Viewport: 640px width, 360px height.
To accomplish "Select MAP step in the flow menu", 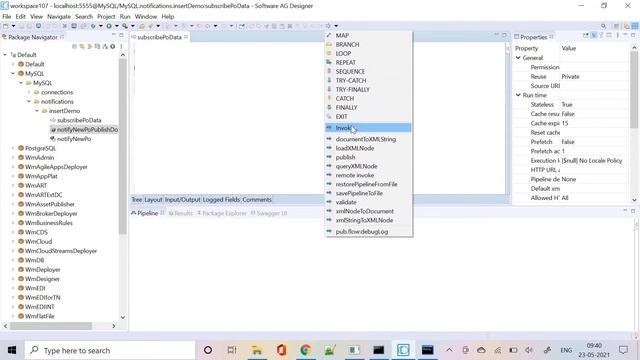I will 369,36.
